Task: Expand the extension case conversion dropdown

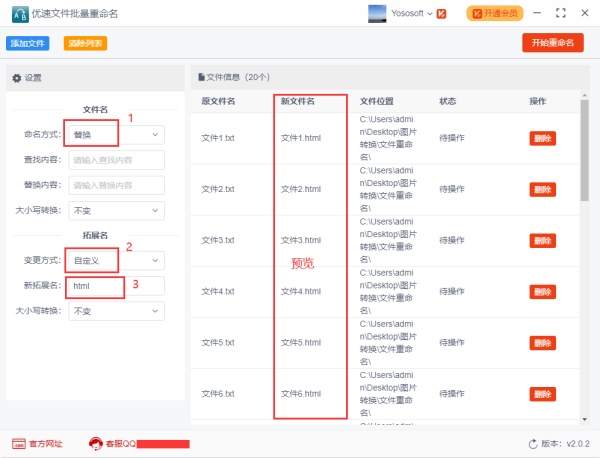Action: click(116, 311)
